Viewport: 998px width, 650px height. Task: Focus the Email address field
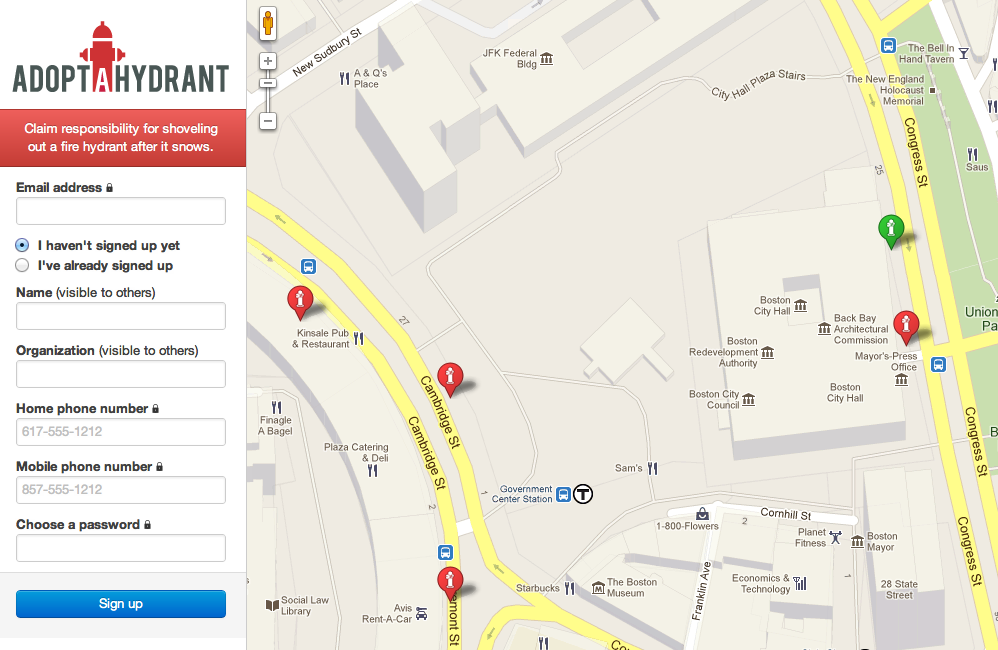(121, 211)
